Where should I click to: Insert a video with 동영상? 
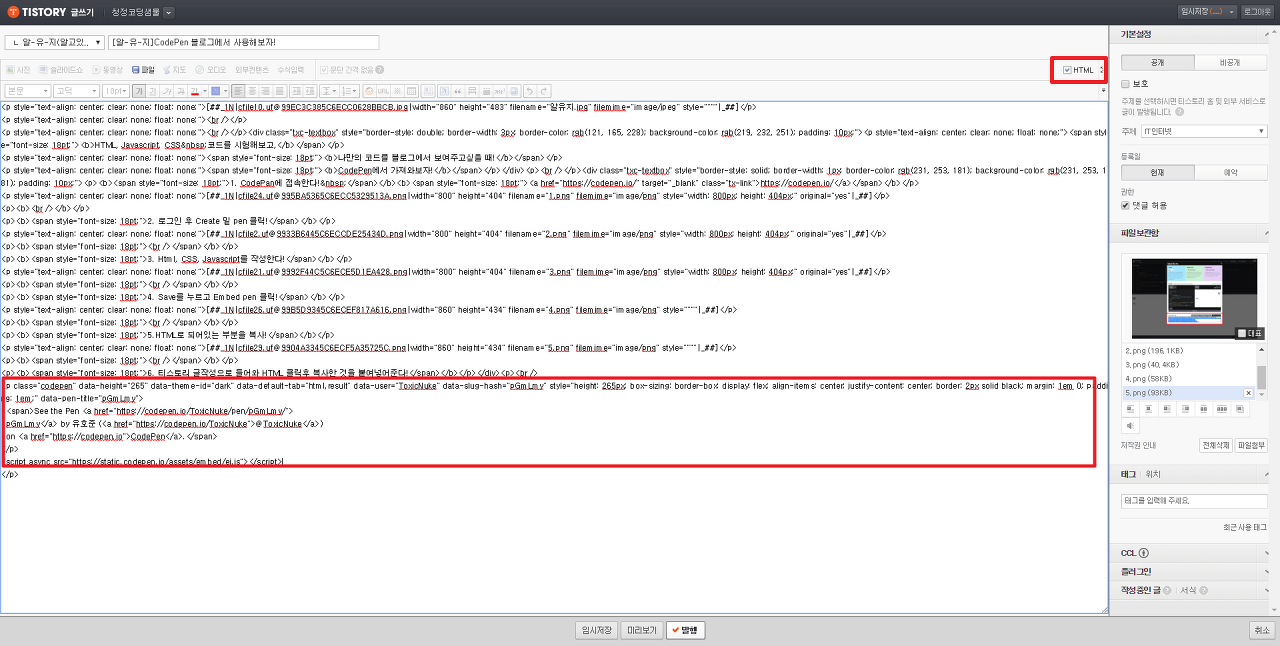tap(108, 70)
